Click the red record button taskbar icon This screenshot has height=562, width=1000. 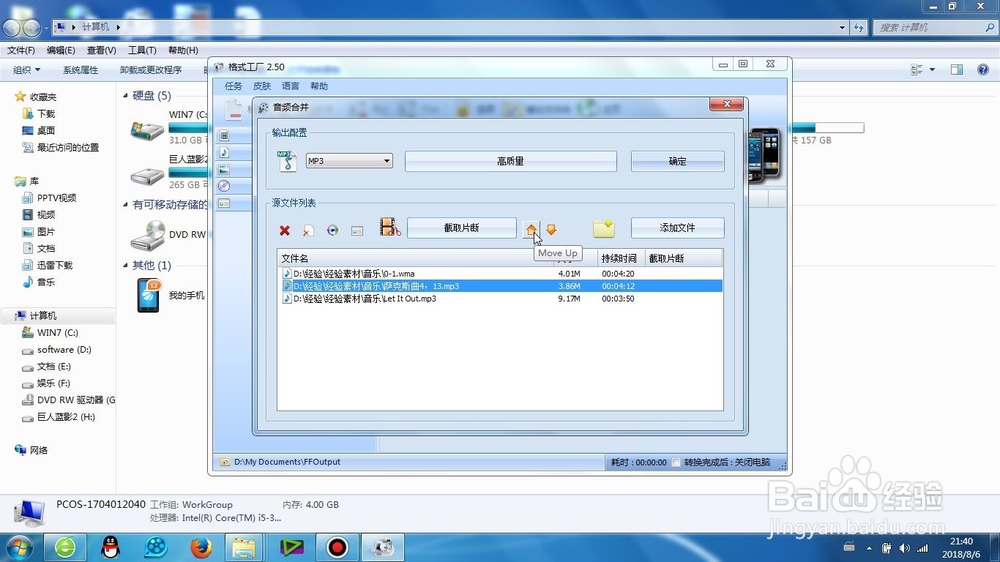click(x=337, y=547)
